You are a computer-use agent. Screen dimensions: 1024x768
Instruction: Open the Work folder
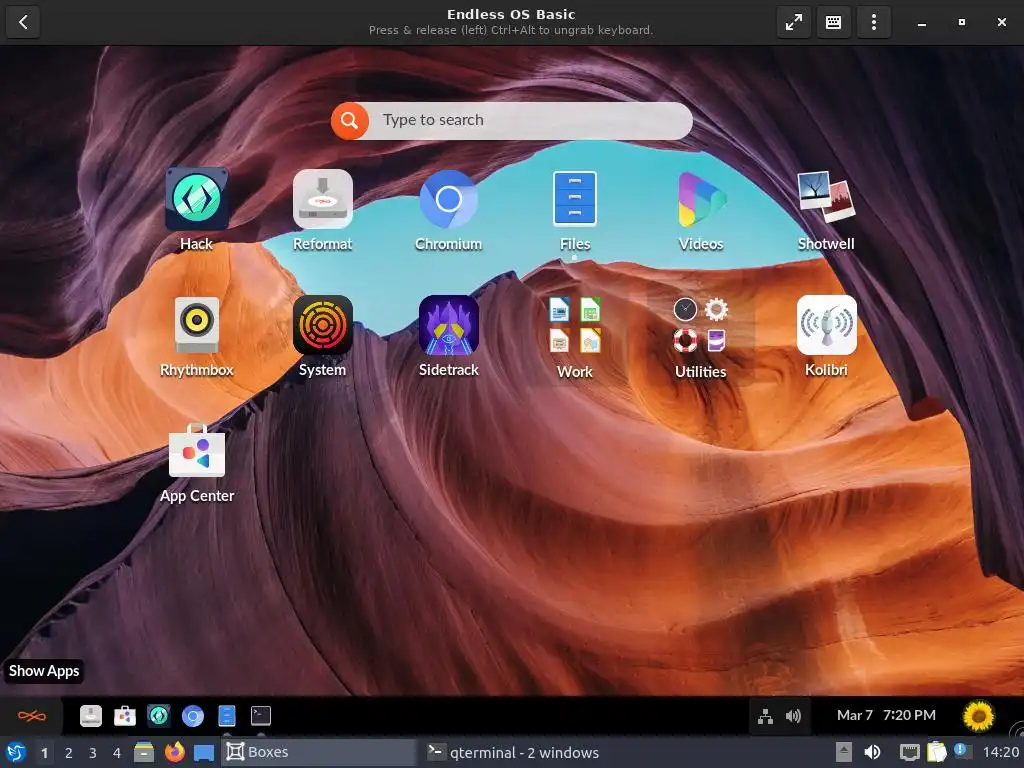pos(575,325)
